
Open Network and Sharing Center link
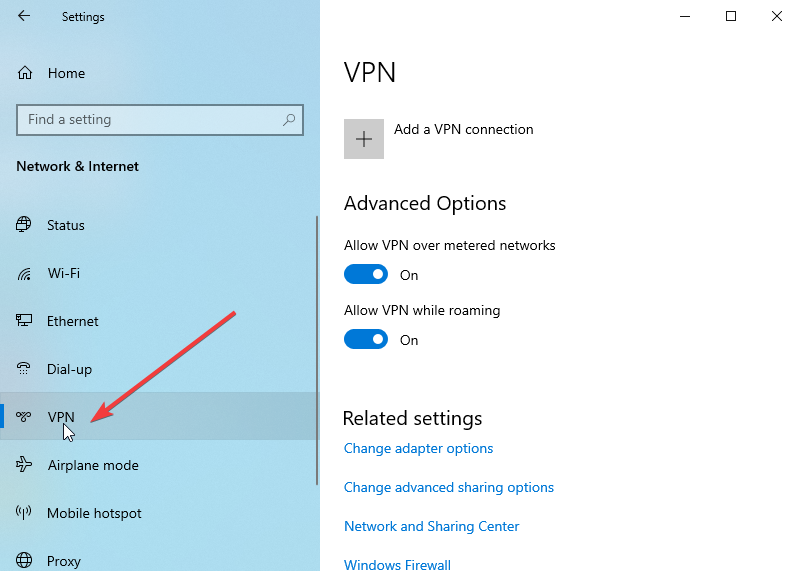point(431,526)
